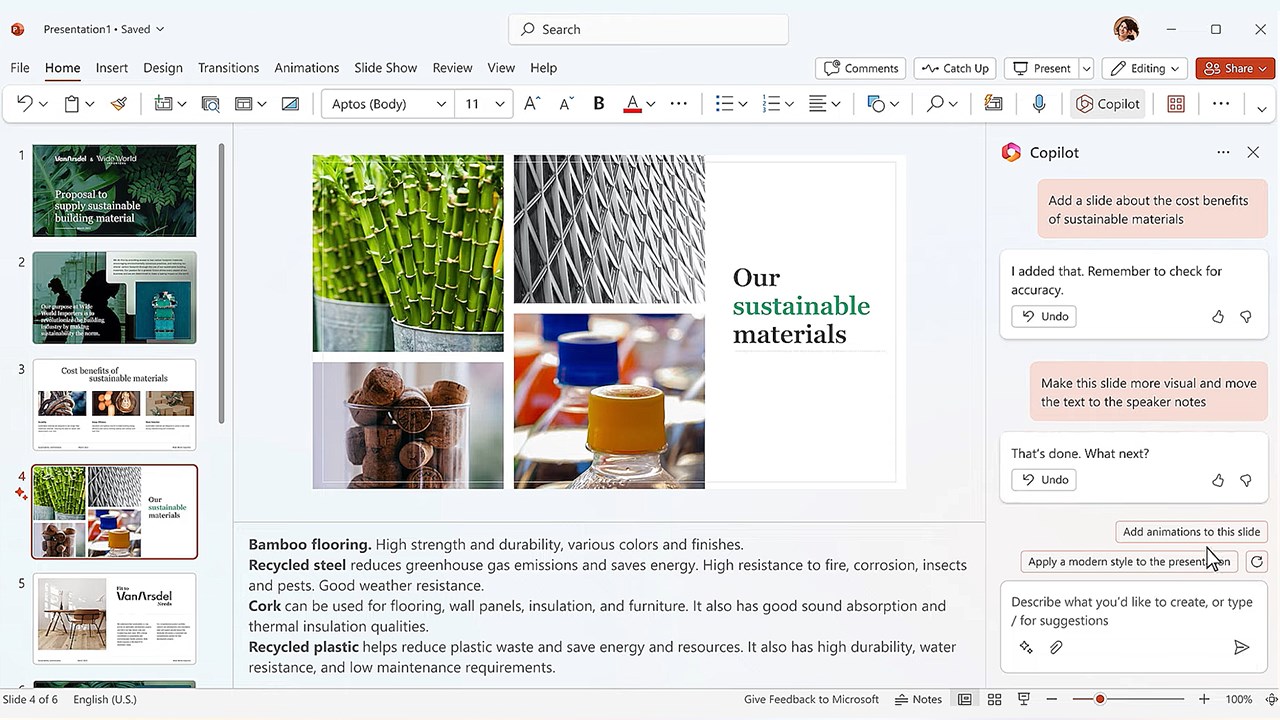Viewport: 1280px width, 720px height.
Task: Open the Review tab
Action: pos(452,68)
